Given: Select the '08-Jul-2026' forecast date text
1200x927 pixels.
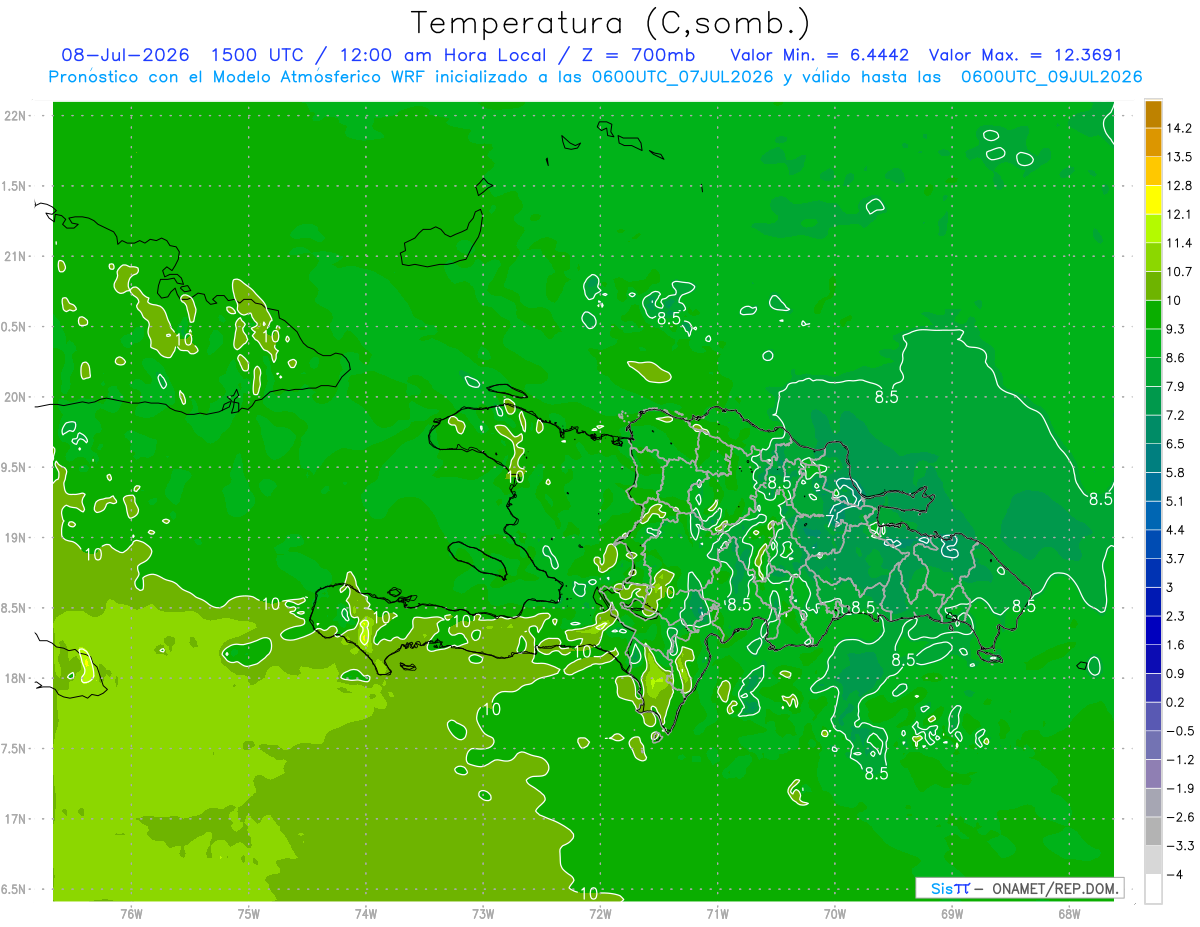Looking at the screenshot, I should click(x=126, y=54).
